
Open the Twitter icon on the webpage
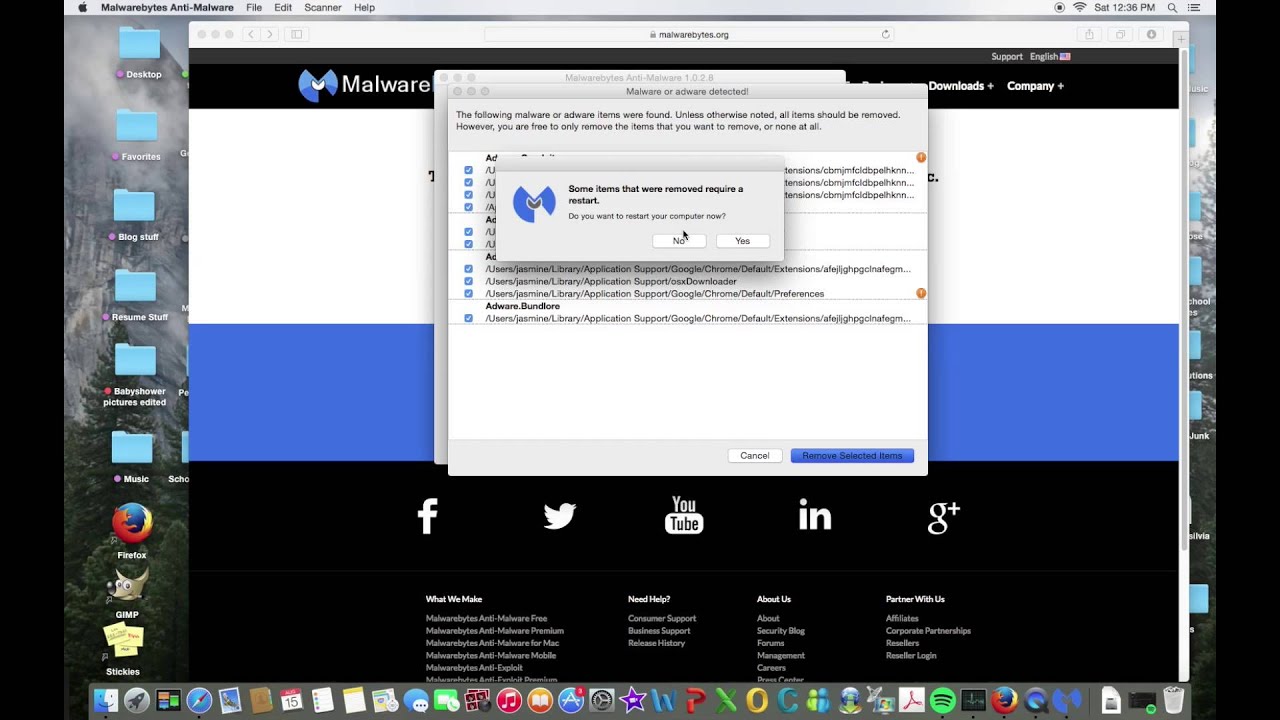pyautogui.click(x=560, y=516)
